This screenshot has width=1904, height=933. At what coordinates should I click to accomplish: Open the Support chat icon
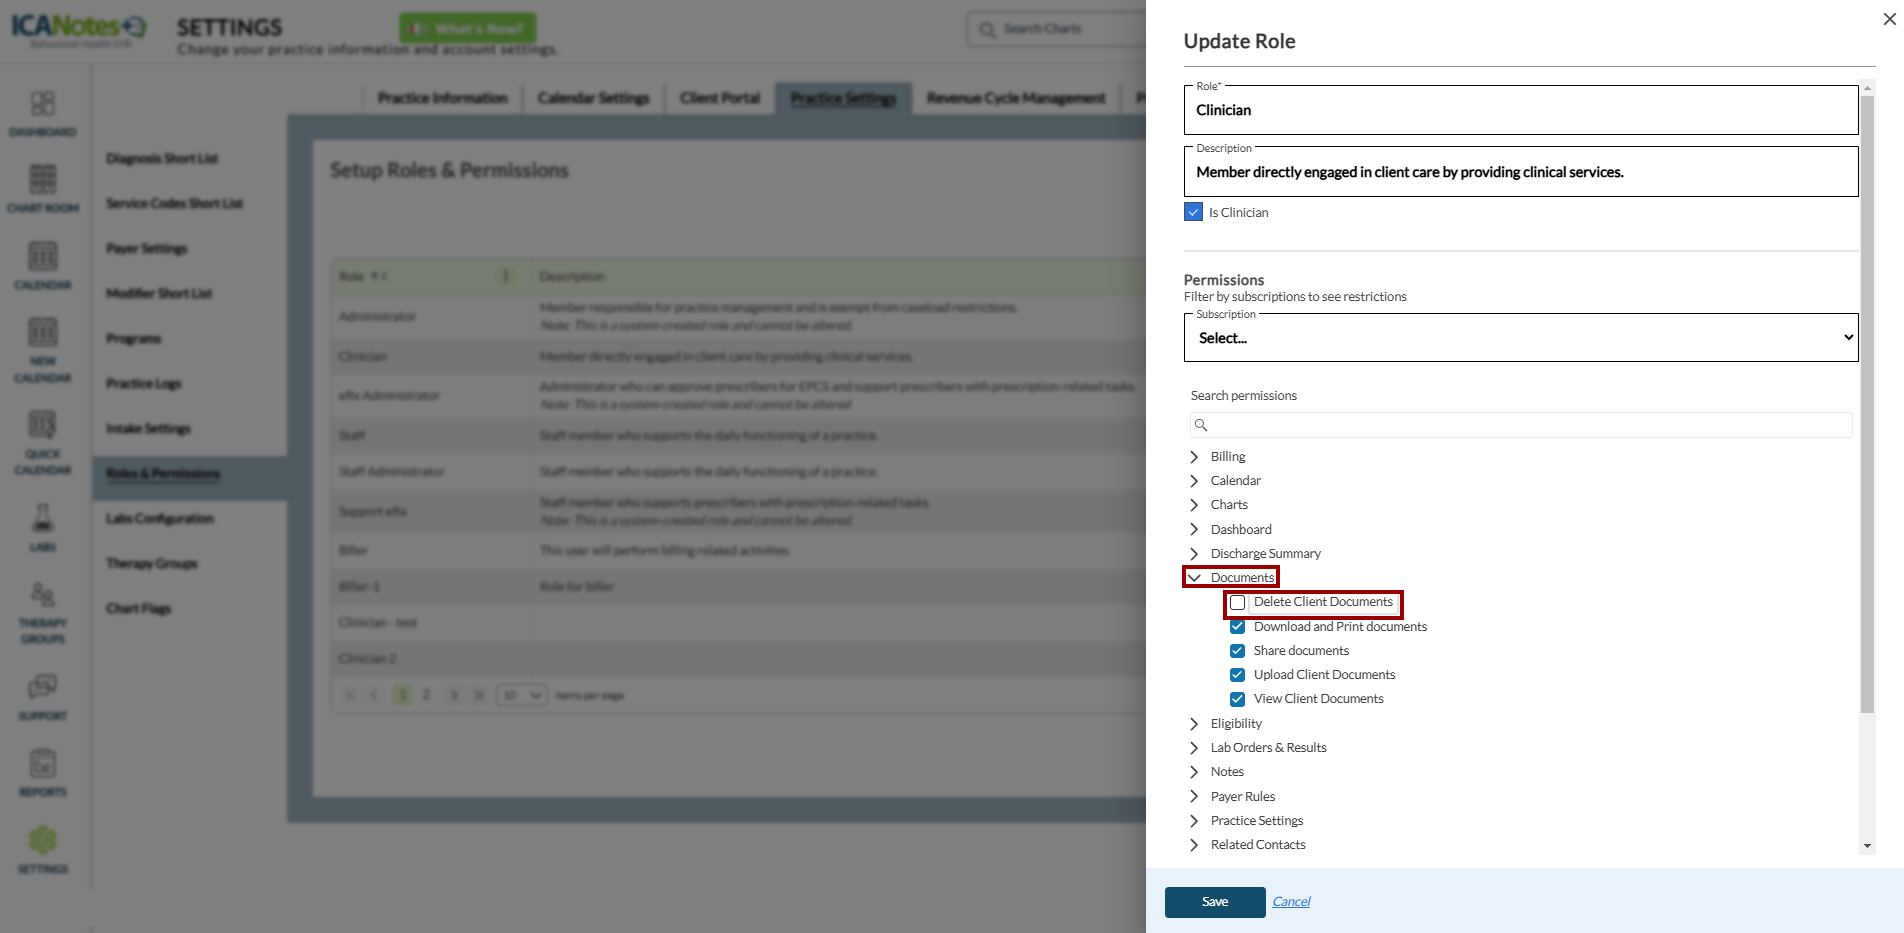point(42,687)
